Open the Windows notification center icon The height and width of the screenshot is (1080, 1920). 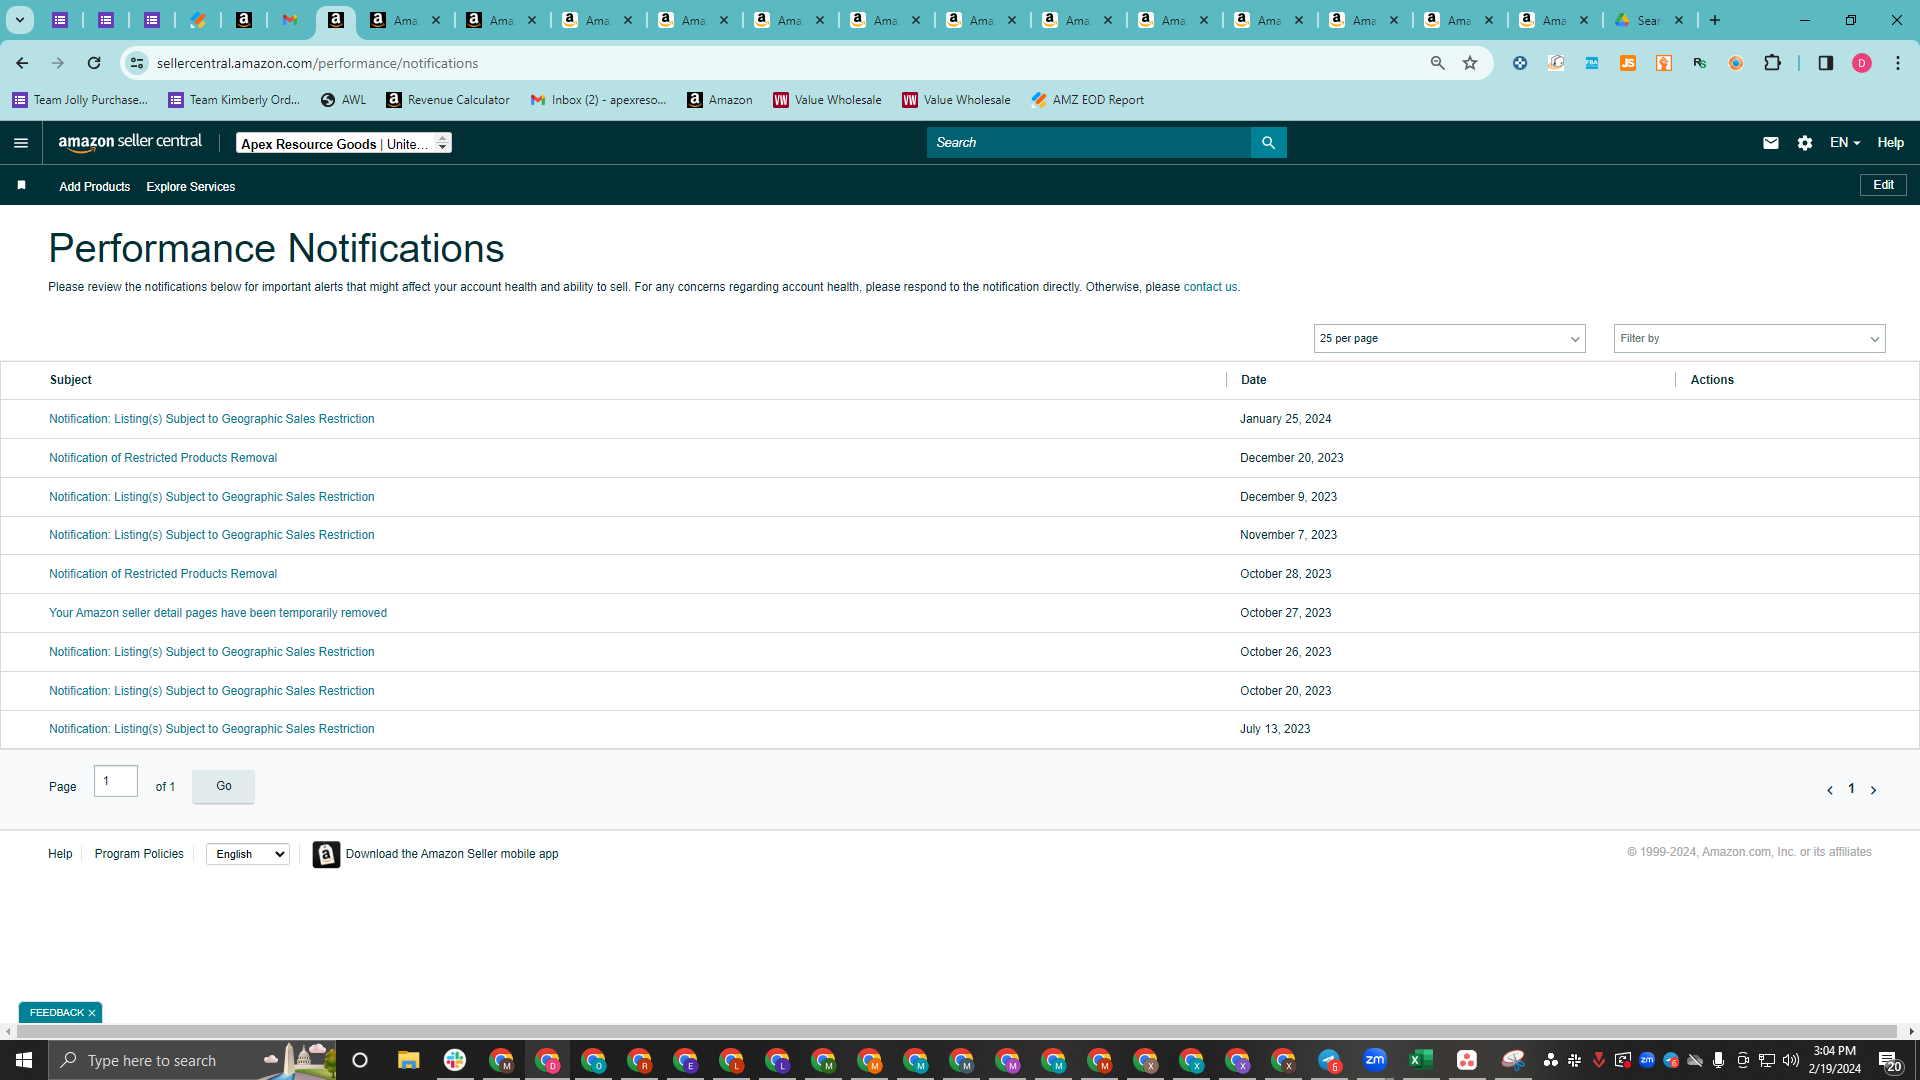pyautogui.click(x=1889, y=1060)
